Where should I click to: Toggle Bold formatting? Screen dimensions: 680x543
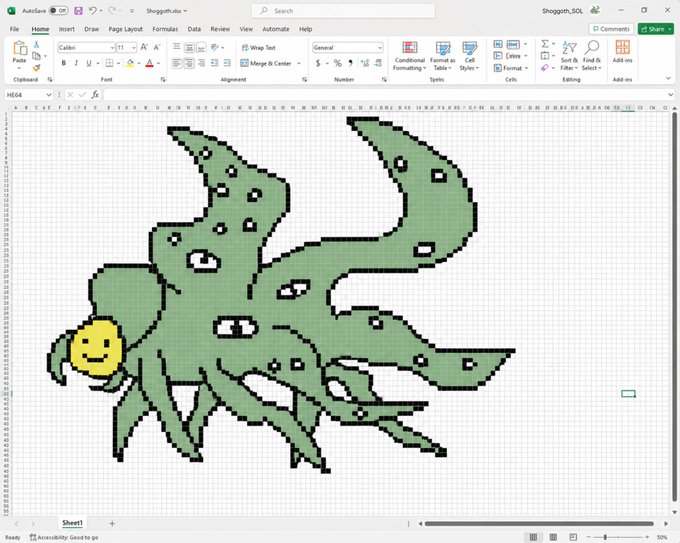pos(64,63)
